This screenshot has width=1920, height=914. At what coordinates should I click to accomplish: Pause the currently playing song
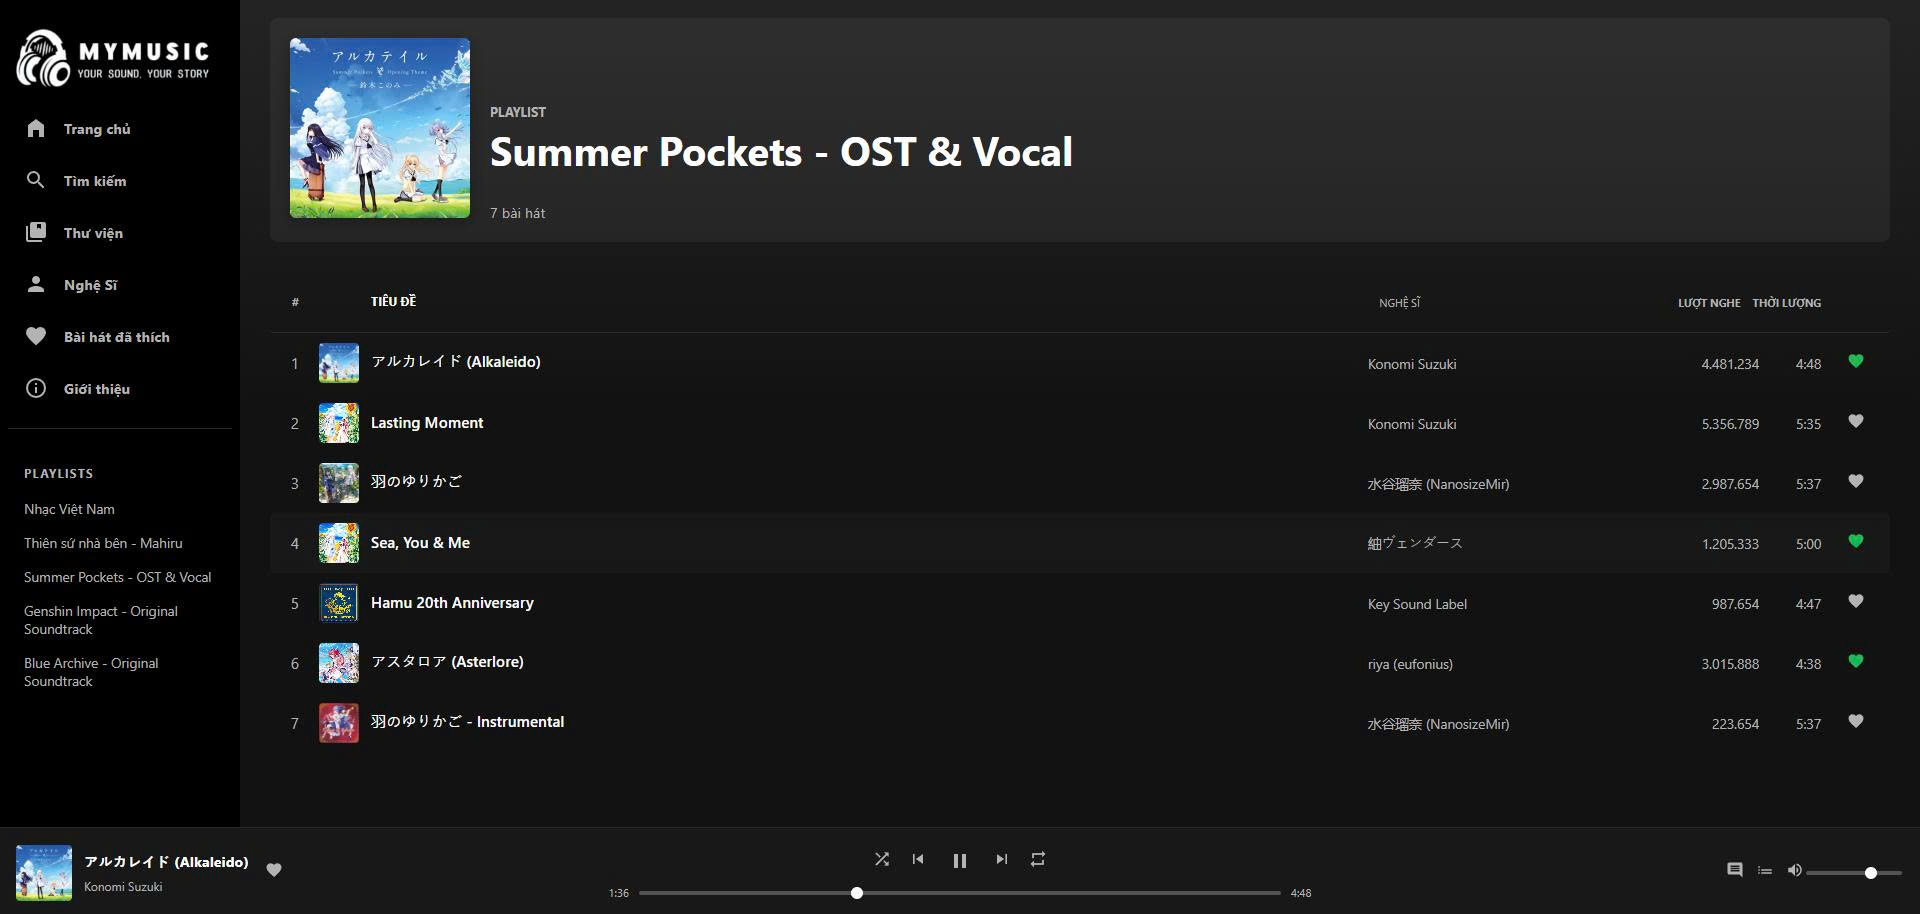959,859
